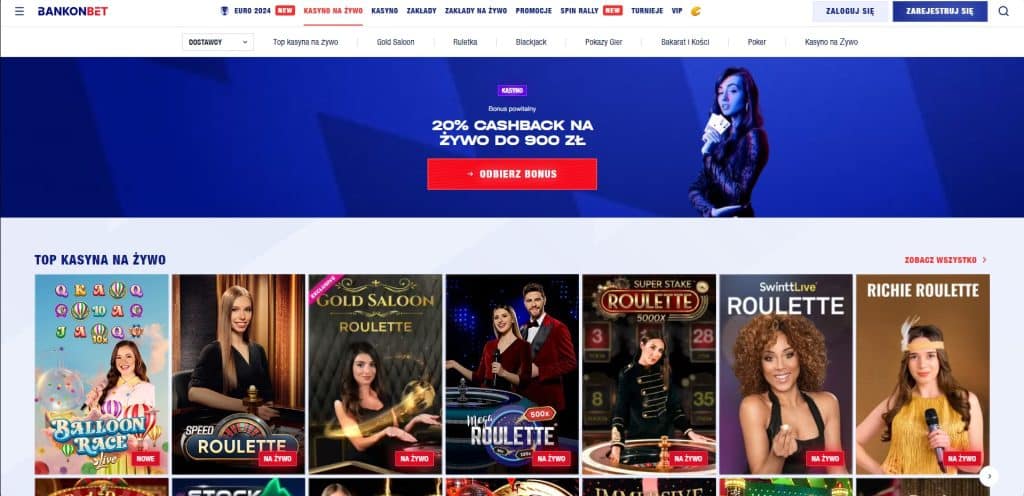
Task: Open the Balloon Race Live game thumbnail
Action: [102, 374]
